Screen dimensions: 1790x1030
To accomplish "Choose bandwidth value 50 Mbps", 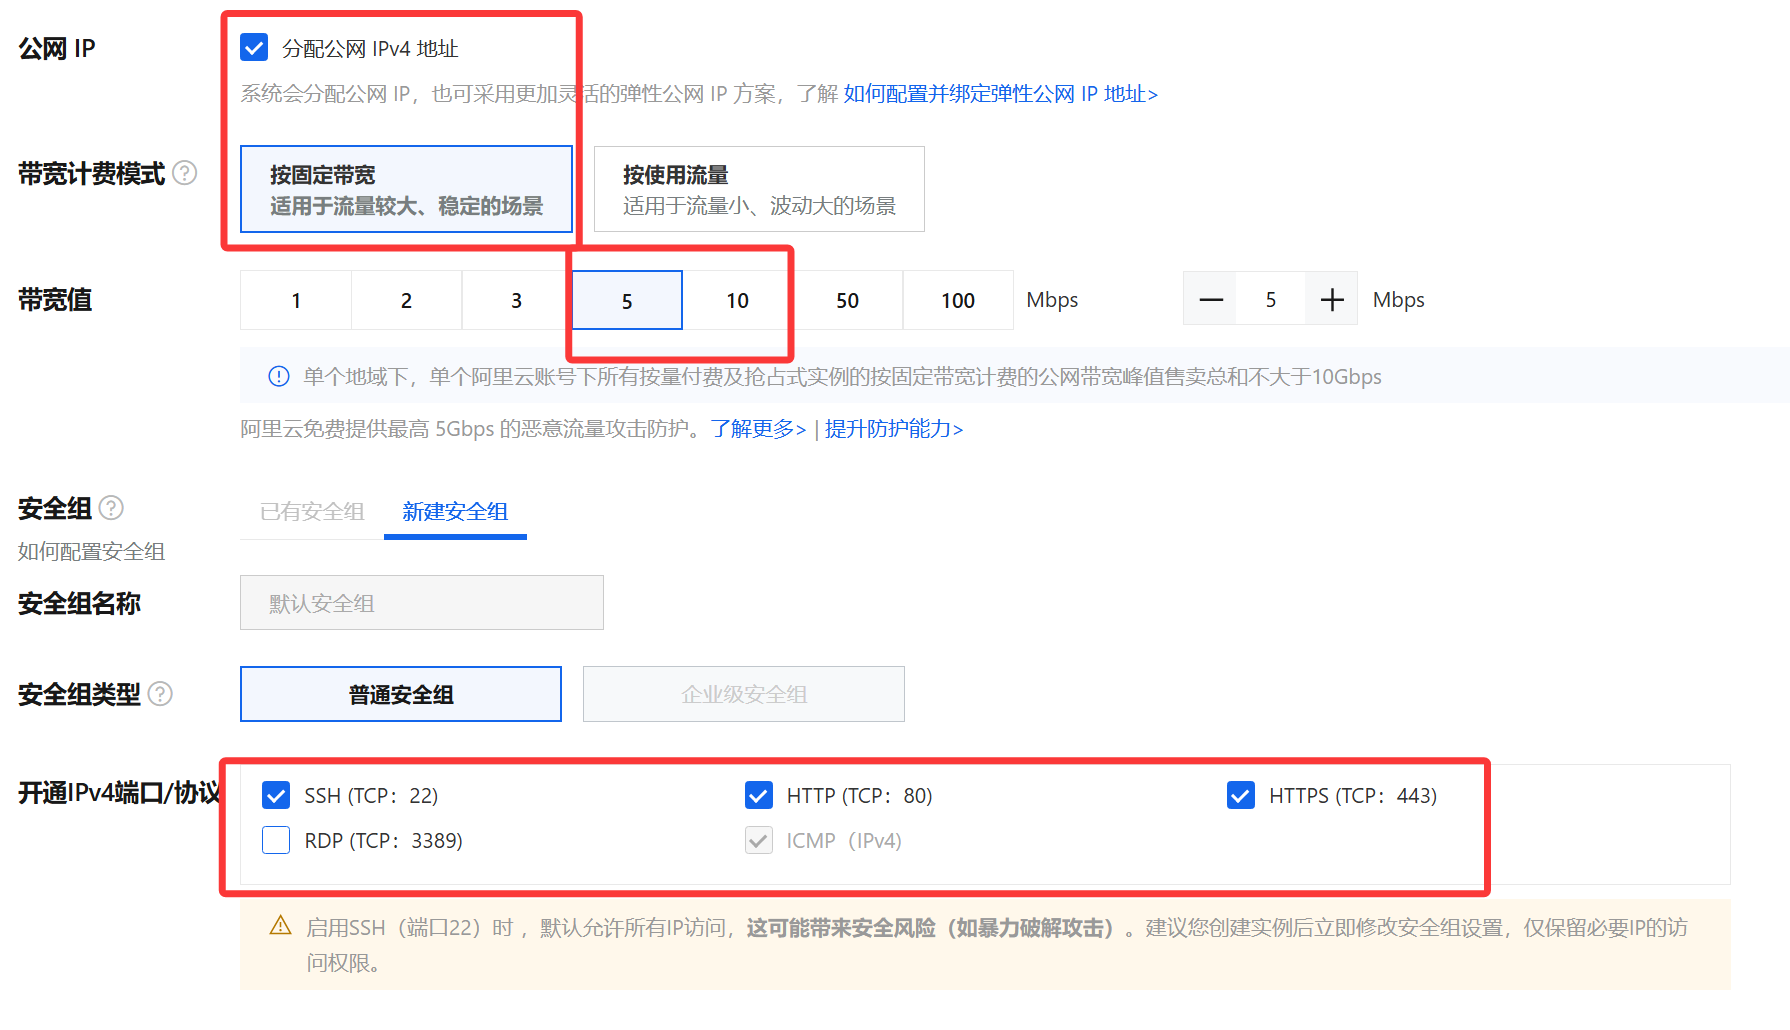I will [848, 300].
